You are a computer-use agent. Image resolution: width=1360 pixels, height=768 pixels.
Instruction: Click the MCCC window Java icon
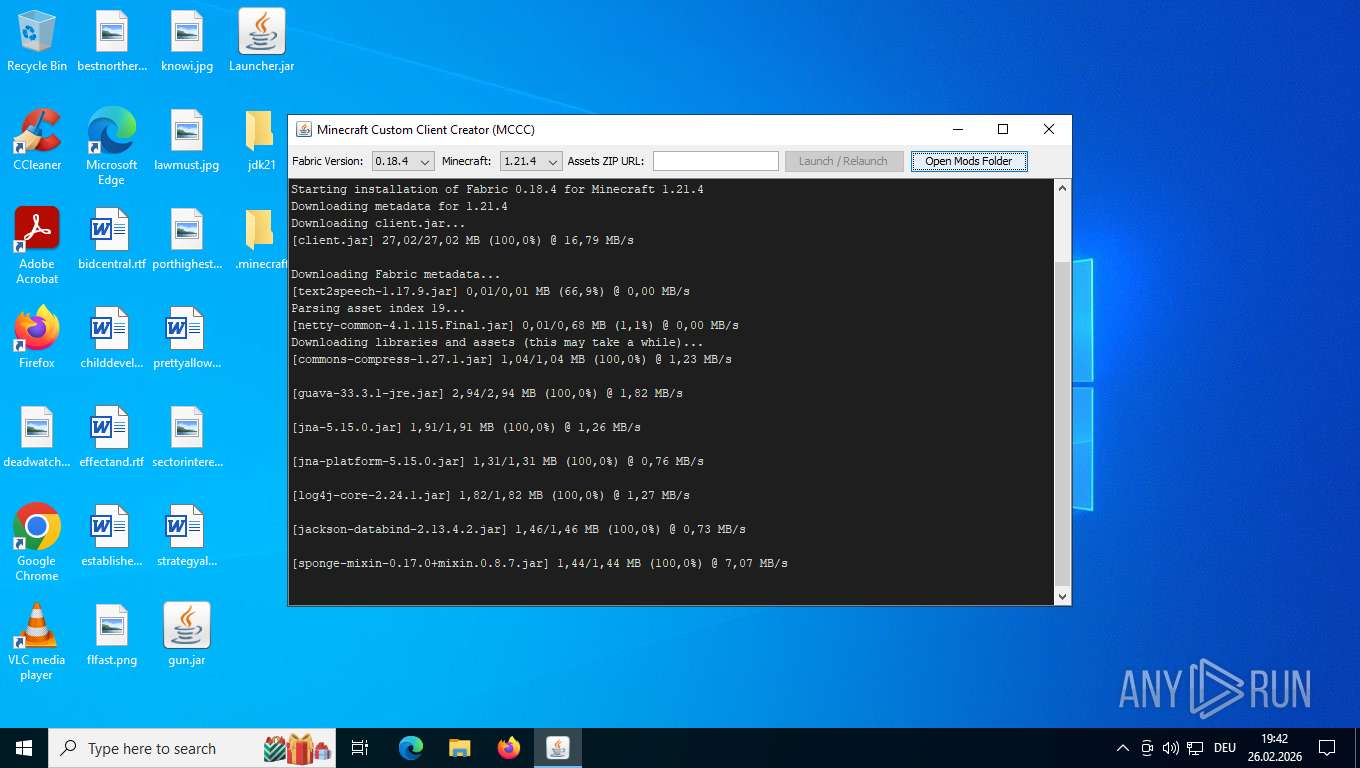(303, 129)
